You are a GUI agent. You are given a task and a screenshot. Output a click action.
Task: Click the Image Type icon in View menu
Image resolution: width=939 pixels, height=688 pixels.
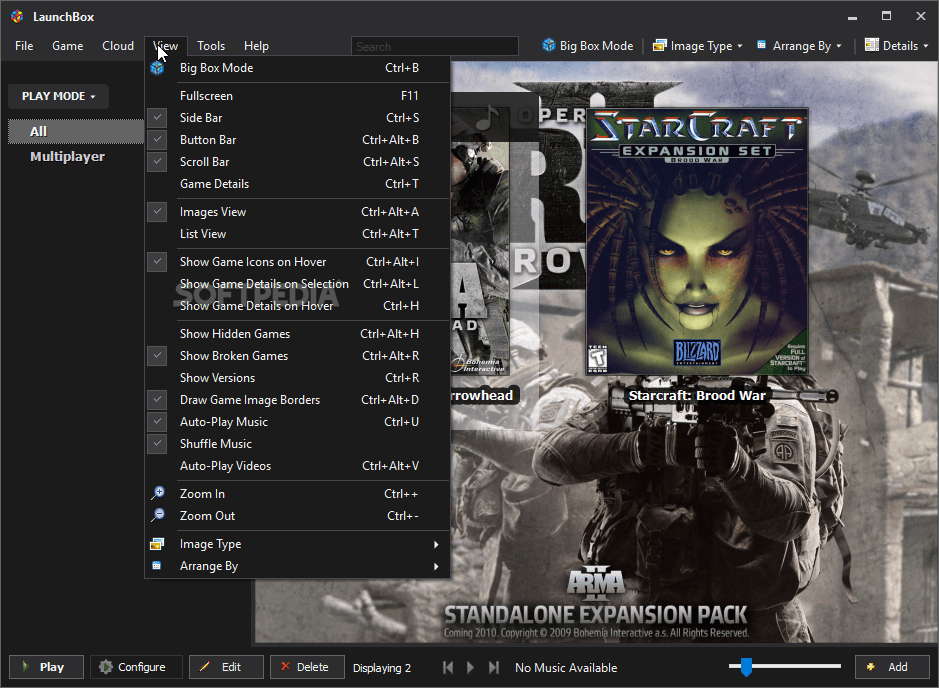coord(157,544)
